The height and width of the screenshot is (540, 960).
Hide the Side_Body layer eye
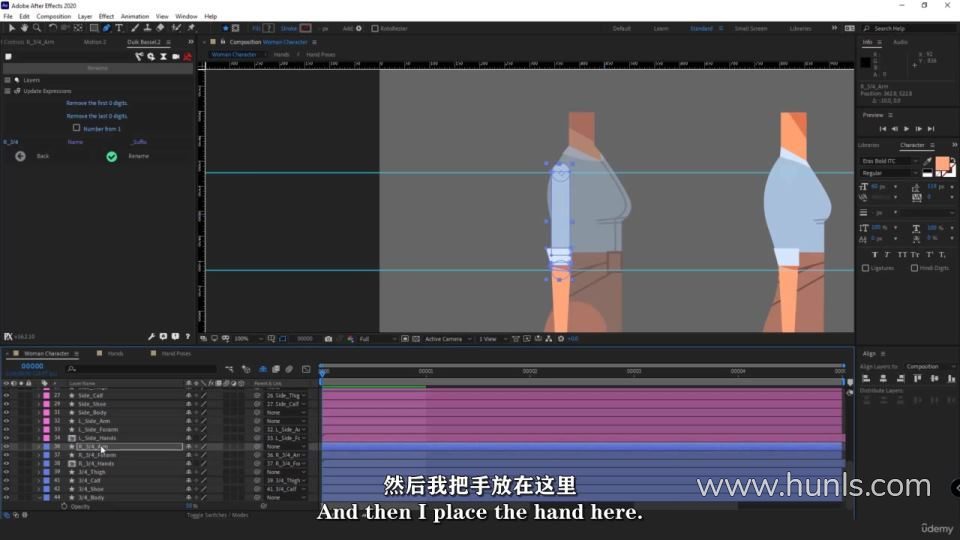(6, 413)
